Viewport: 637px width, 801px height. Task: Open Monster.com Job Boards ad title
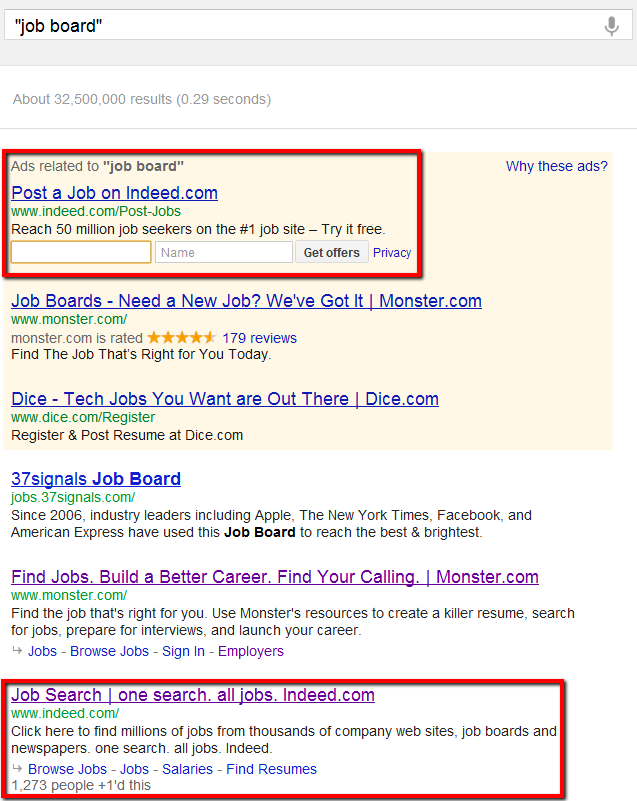click(246, 301)
